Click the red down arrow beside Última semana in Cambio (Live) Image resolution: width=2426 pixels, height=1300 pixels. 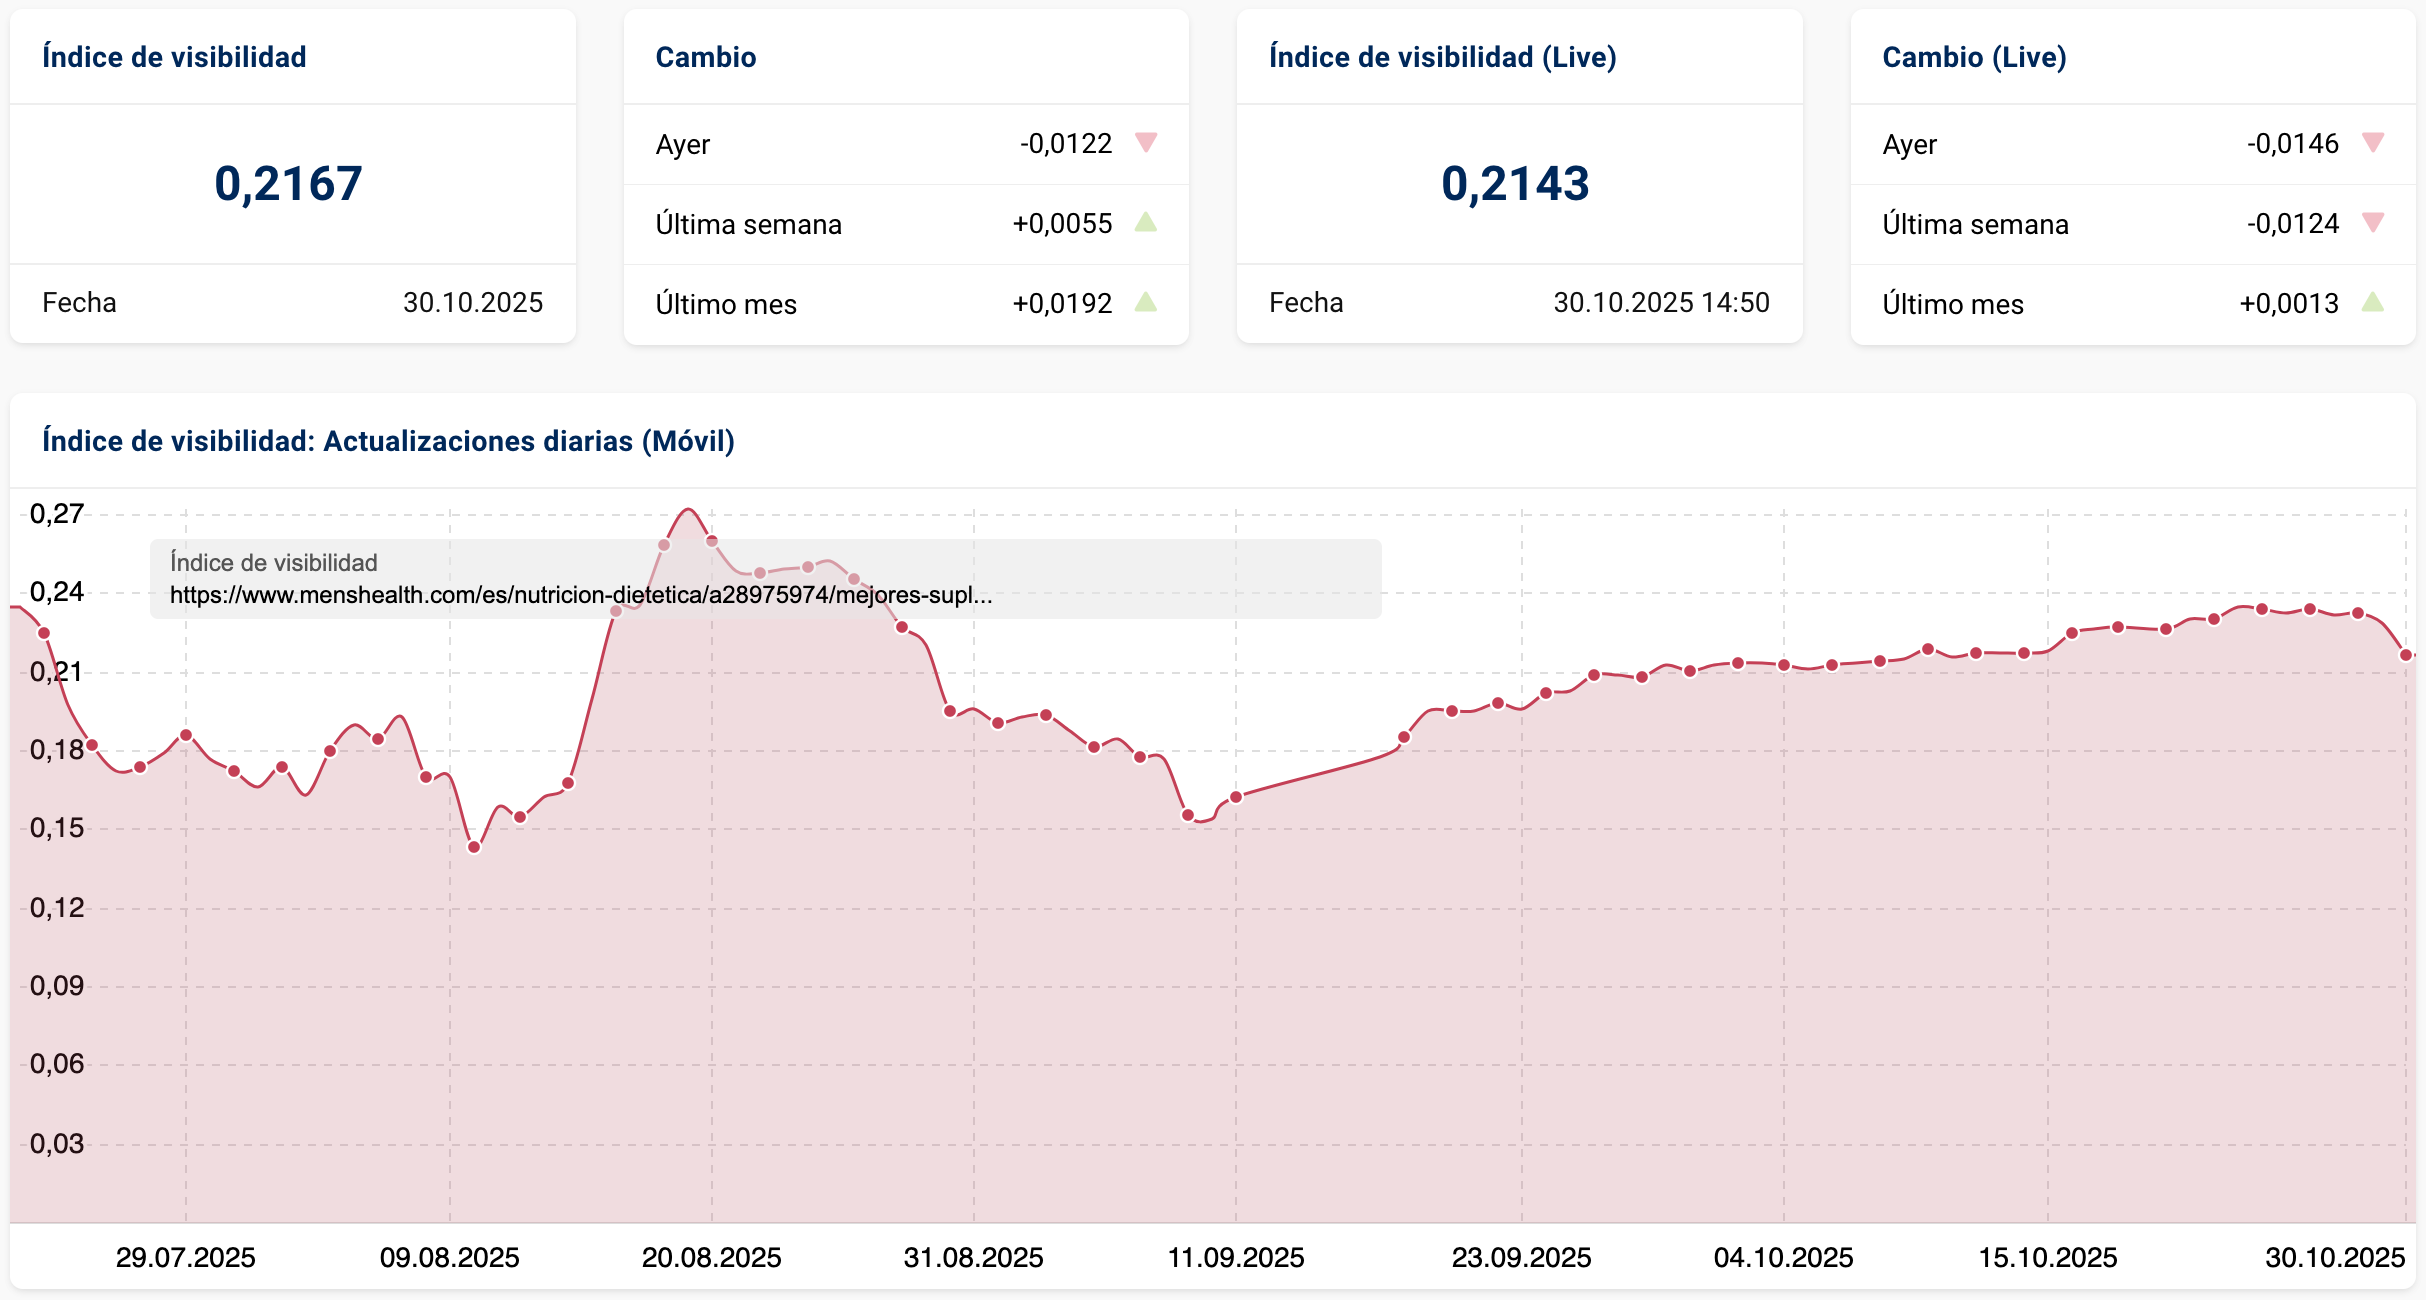tap(2372, 222)
